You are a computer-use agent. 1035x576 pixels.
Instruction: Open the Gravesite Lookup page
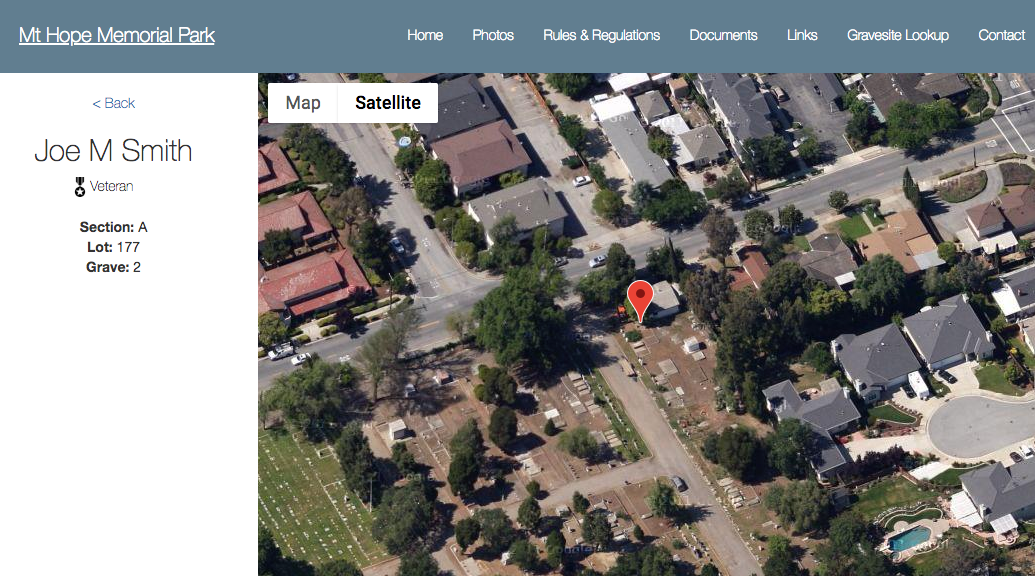coord(898,35)
